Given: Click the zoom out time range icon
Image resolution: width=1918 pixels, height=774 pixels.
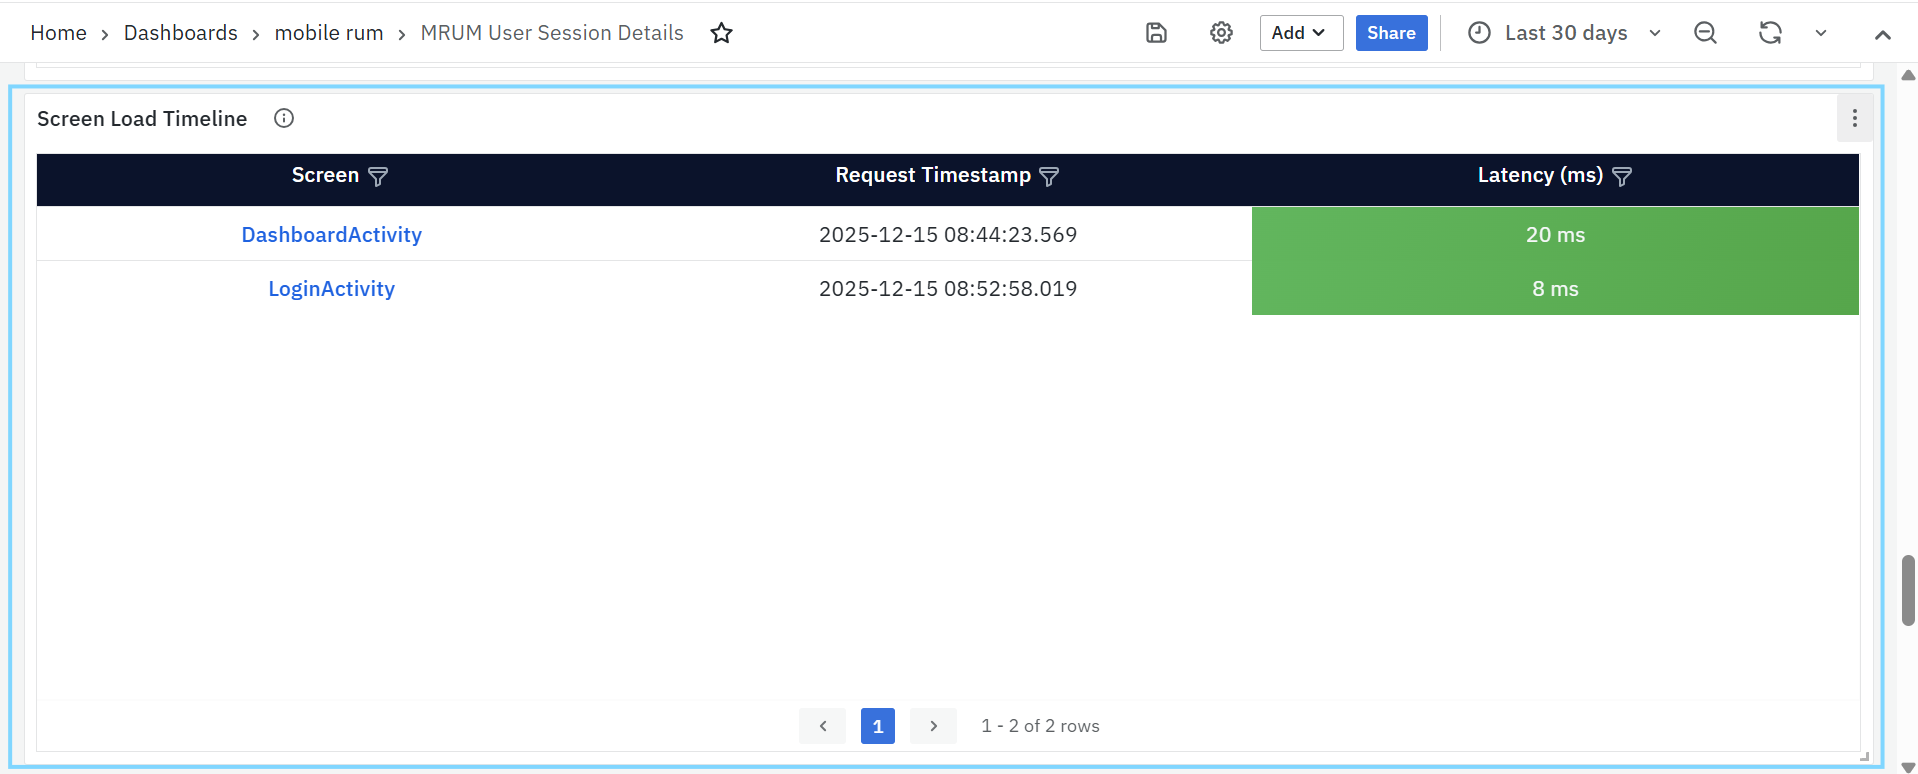Looking at the screenshot, I should click(x=1705, y=33).
